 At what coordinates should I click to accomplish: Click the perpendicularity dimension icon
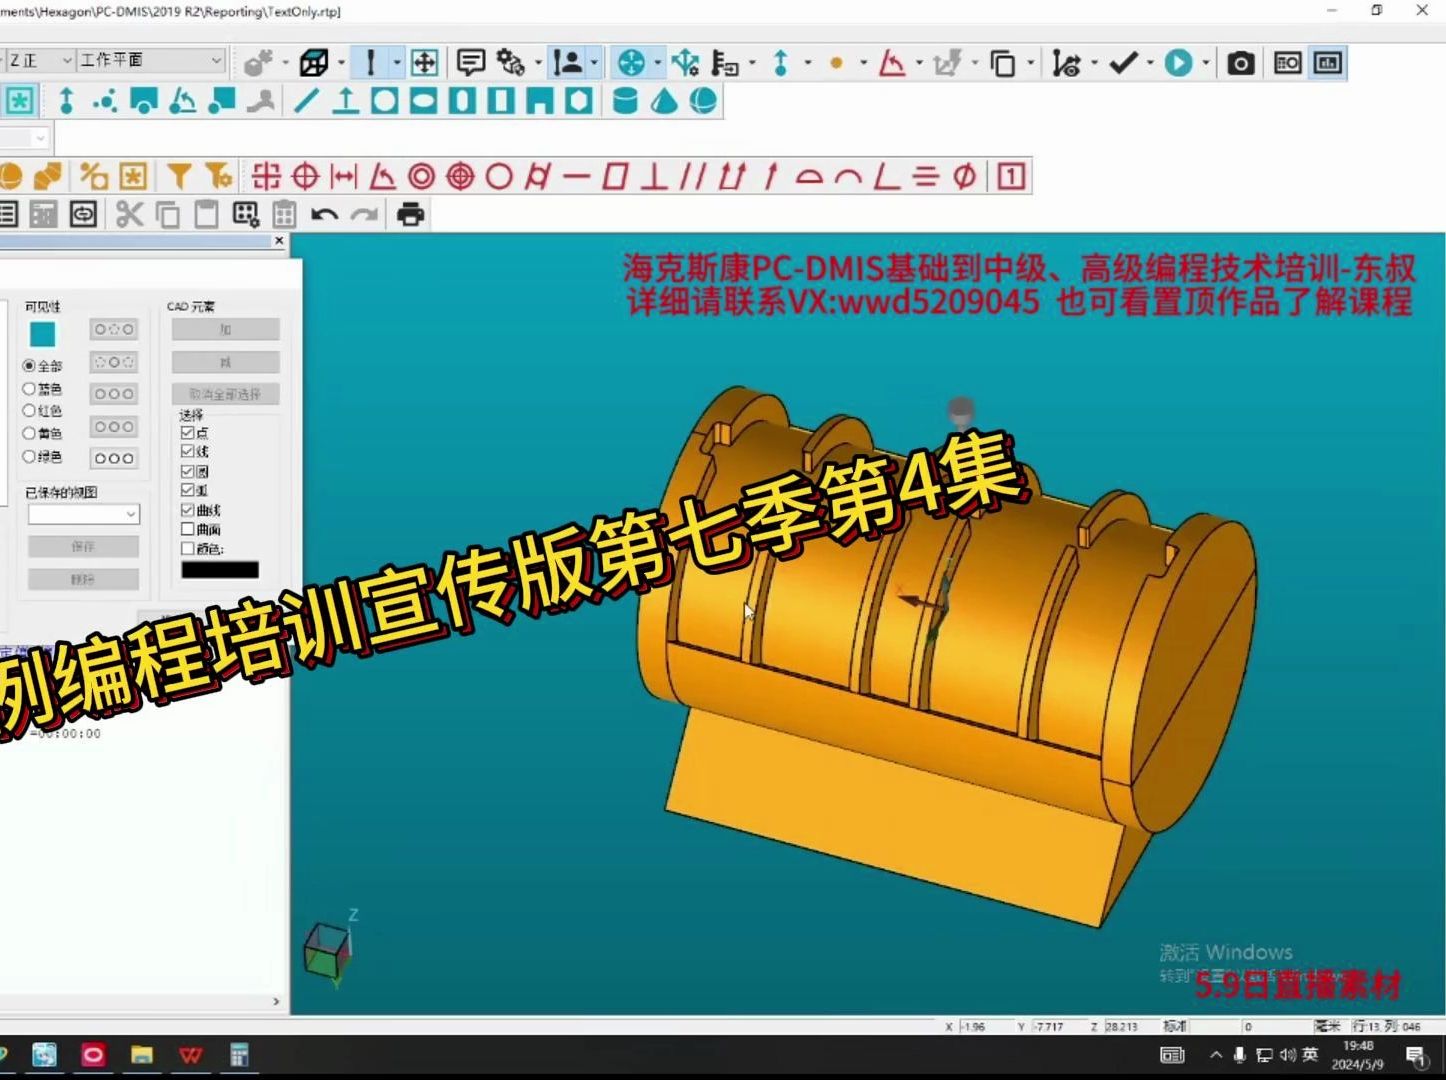654,177
